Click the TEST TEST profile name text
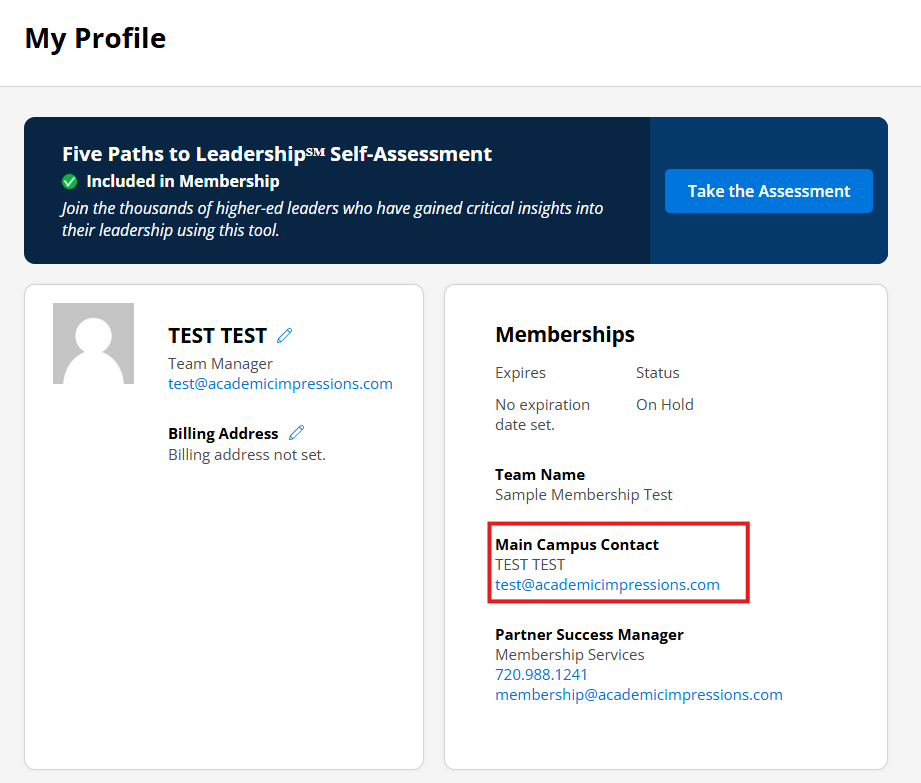Viewport: 921px width, 783px height. (217, 335)
